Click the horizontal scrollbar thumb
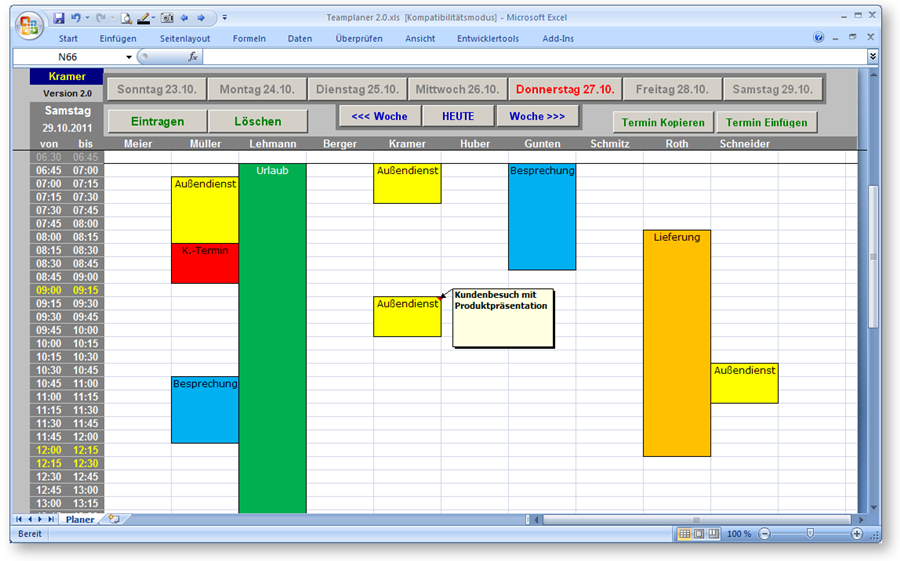 coord(696,519)
